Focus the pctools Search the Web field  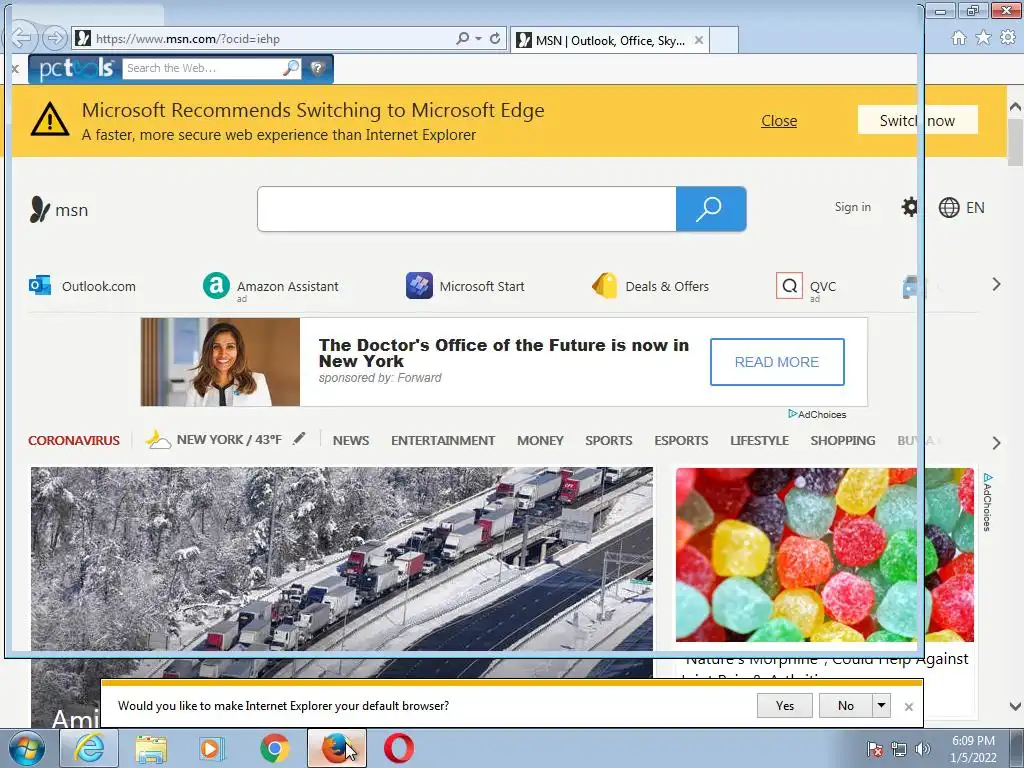(204, 68)
